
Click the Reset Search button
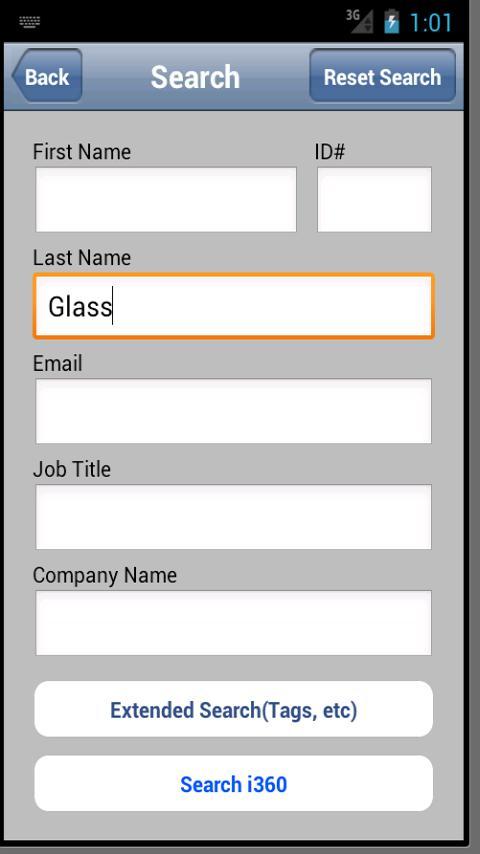382,76
